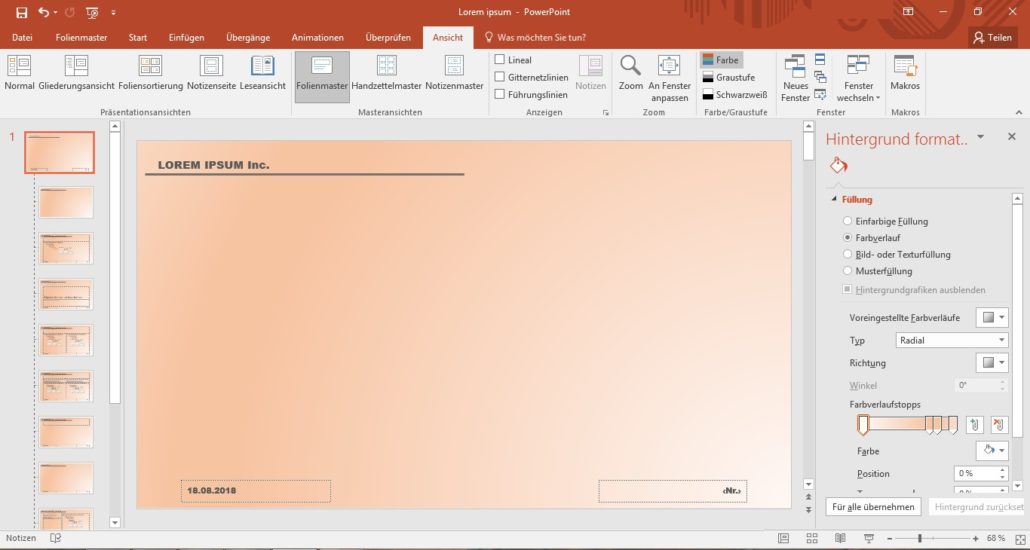Open Notizenmaster view
This screenshot has height=550, width=1030.
pos(455,73)
